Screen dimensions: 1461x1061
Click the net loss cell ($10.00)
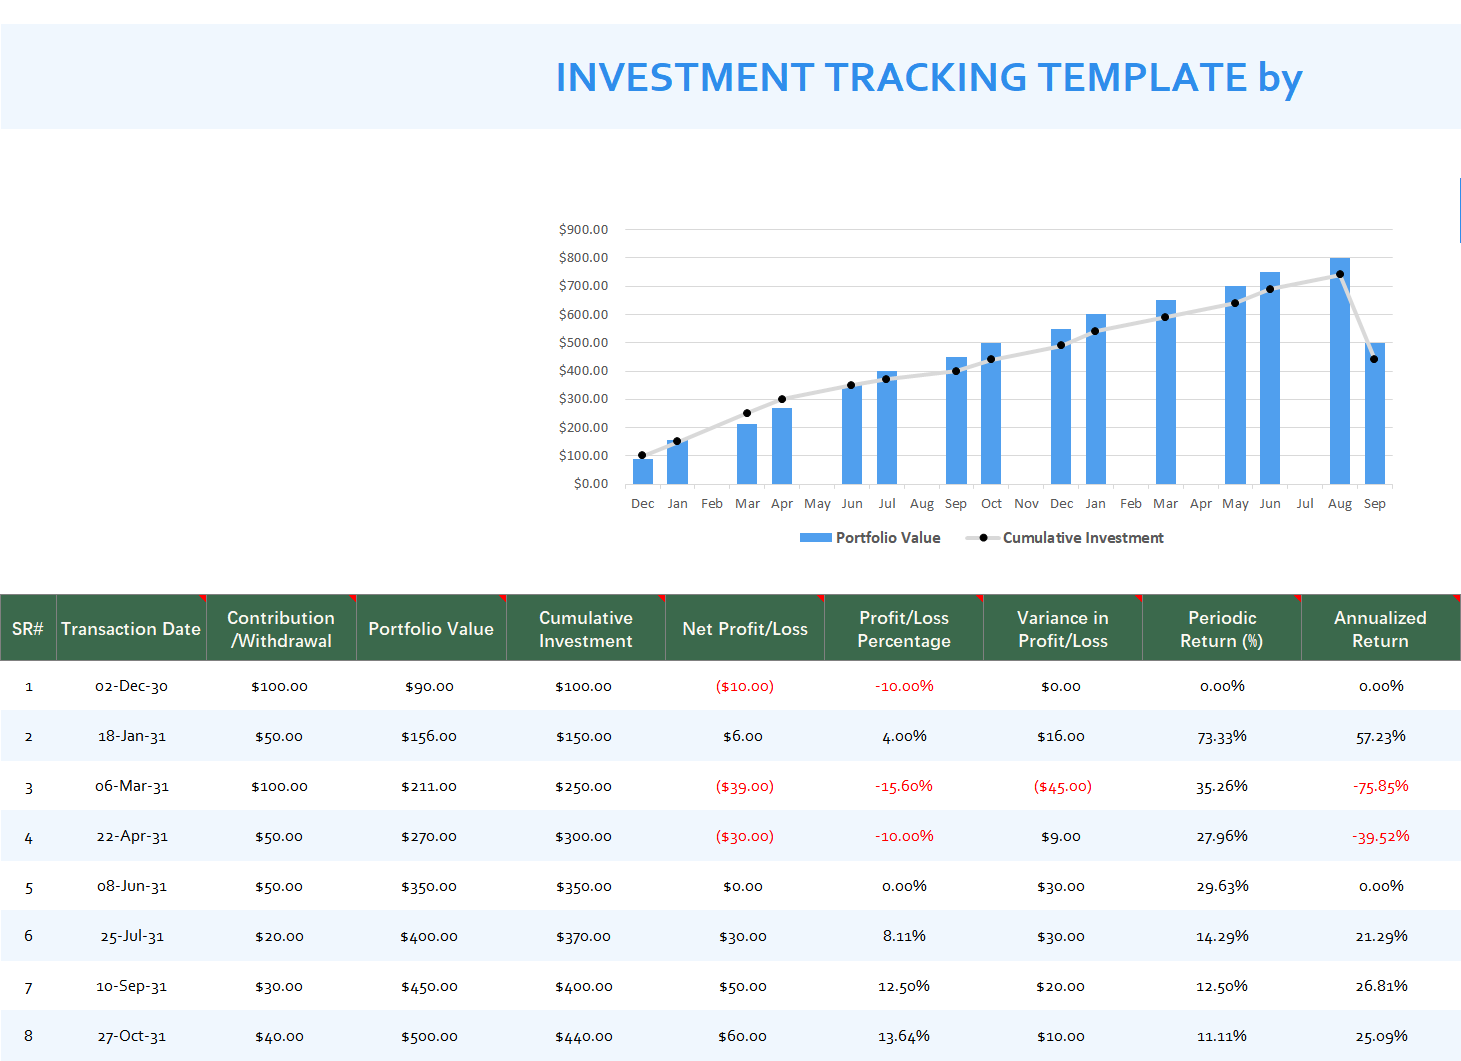click(745, 686)
